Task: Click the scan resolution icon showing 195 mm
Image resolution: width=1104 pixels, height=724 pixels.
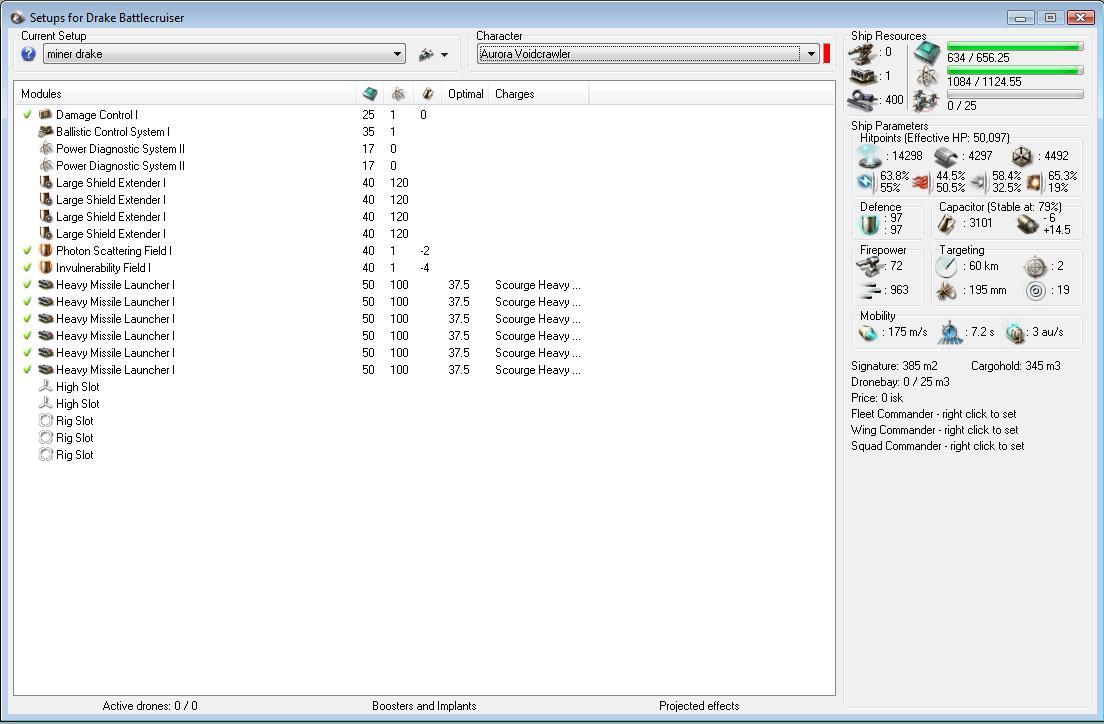Action: click(946, 290)
